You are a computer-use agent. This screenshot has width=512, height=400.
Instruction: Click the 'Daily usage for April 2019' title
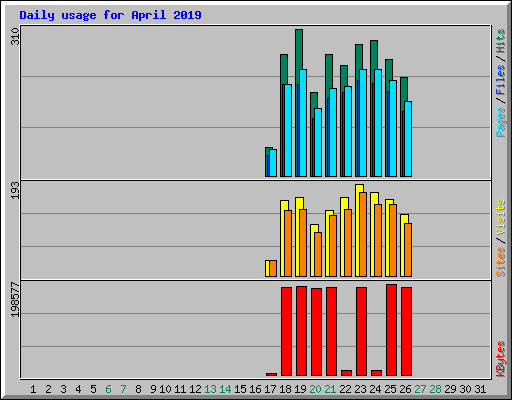click(110, 15)
